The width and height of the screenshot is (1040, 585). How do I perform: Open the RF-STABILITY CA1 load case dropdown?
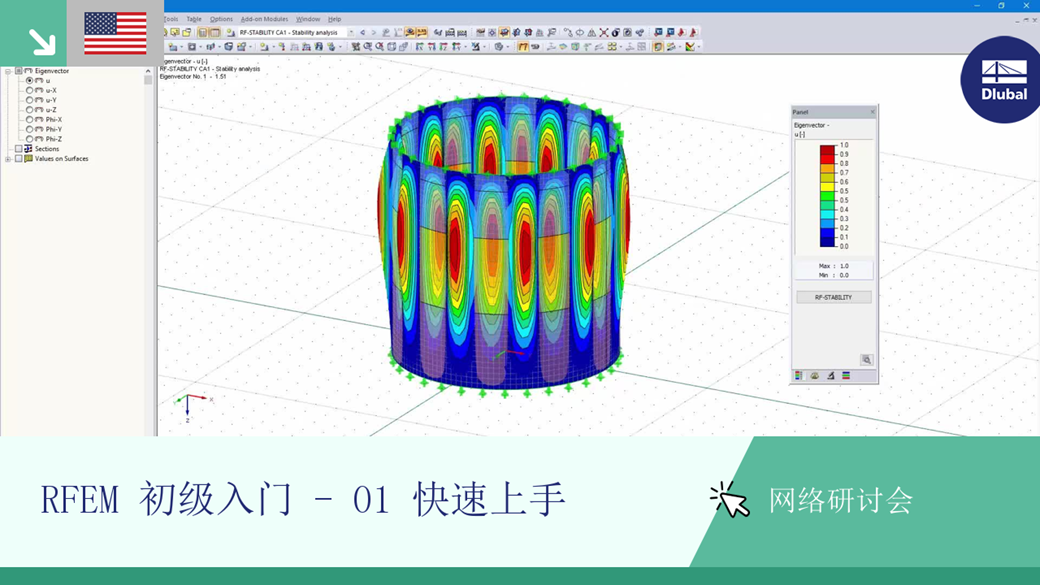pyautogui.click(x=351, y=32)
